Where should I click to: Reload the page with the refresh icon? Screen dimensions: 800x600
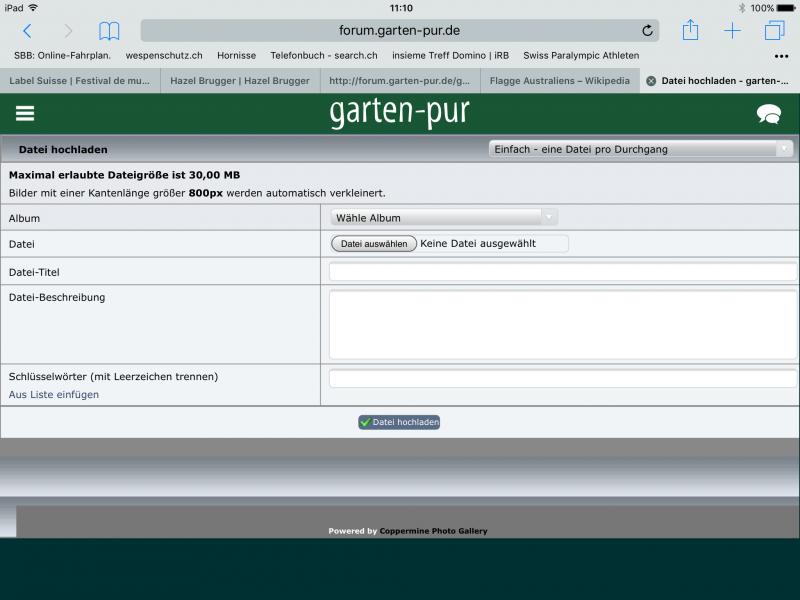pos(647,31)
